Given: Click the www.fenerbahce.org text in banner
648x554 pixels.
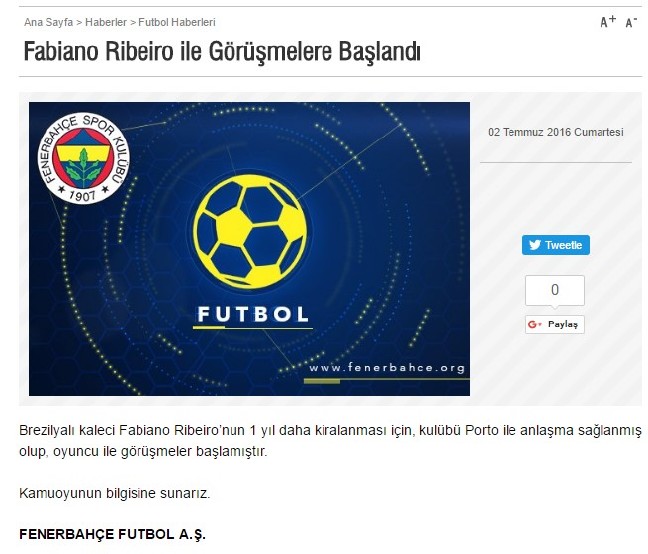Looking at the screenshot, I should (387, 367).
